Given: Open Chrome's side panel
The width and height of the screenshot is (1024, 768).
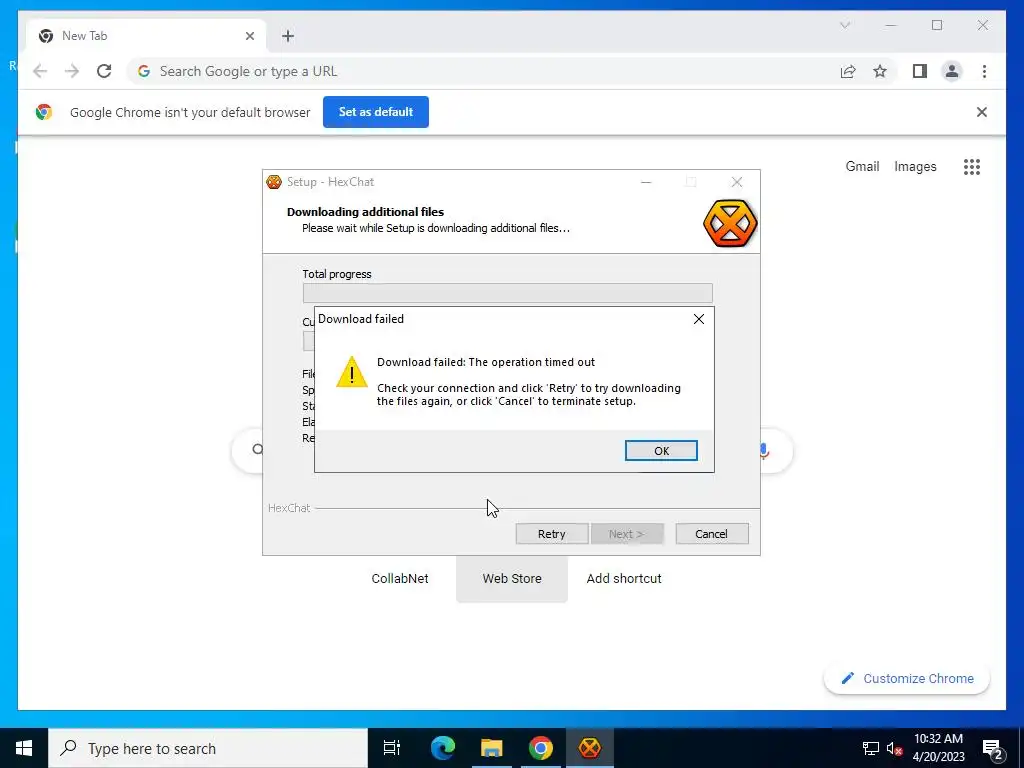Looking at the screenshot, I should [x=920, y=71].
